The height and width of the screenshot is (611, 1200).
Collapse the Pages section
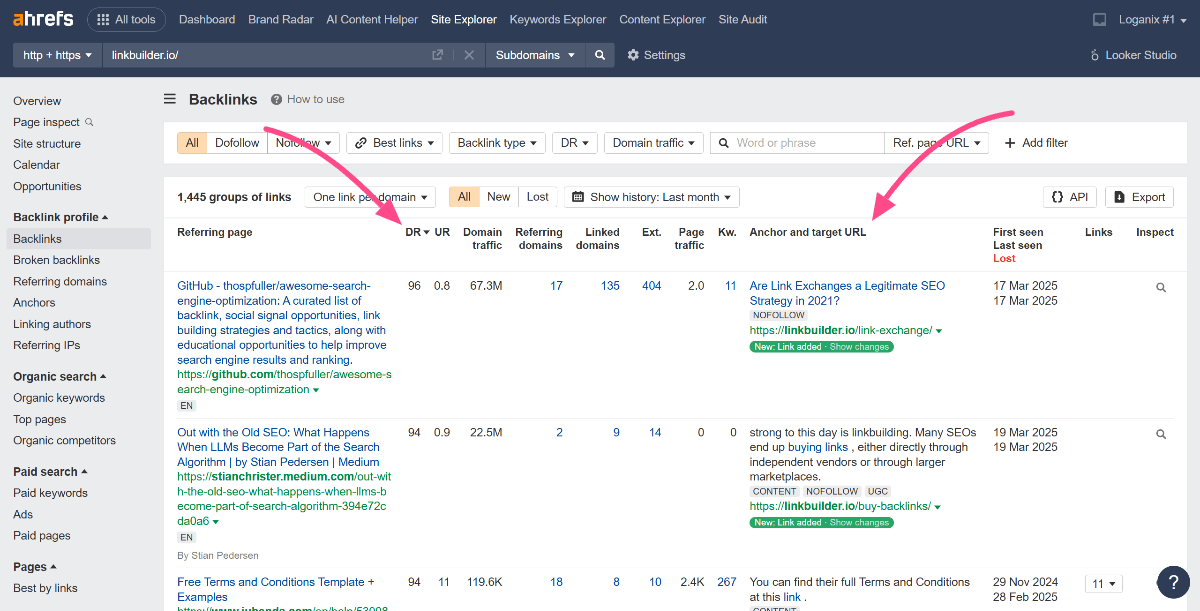pos(35,567)
